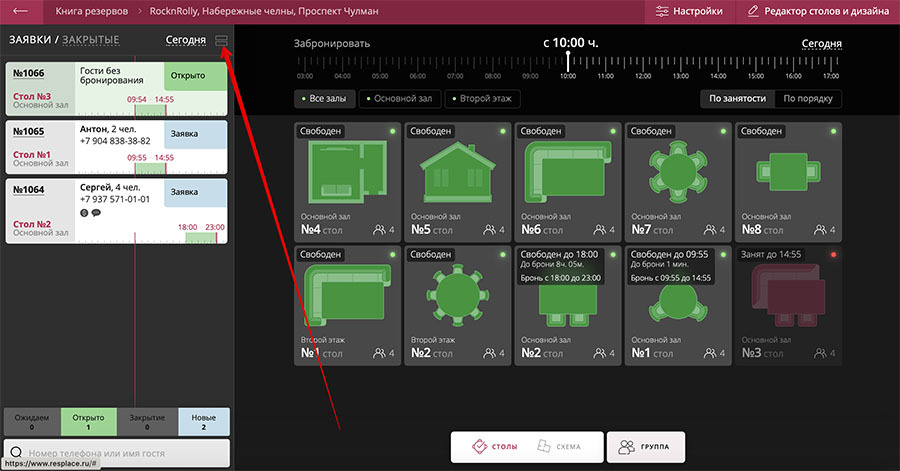This screenshot has height=471, width=900.
Task: Select table №5 house icon
Action: pyautogui.click(x=457, y=172)
